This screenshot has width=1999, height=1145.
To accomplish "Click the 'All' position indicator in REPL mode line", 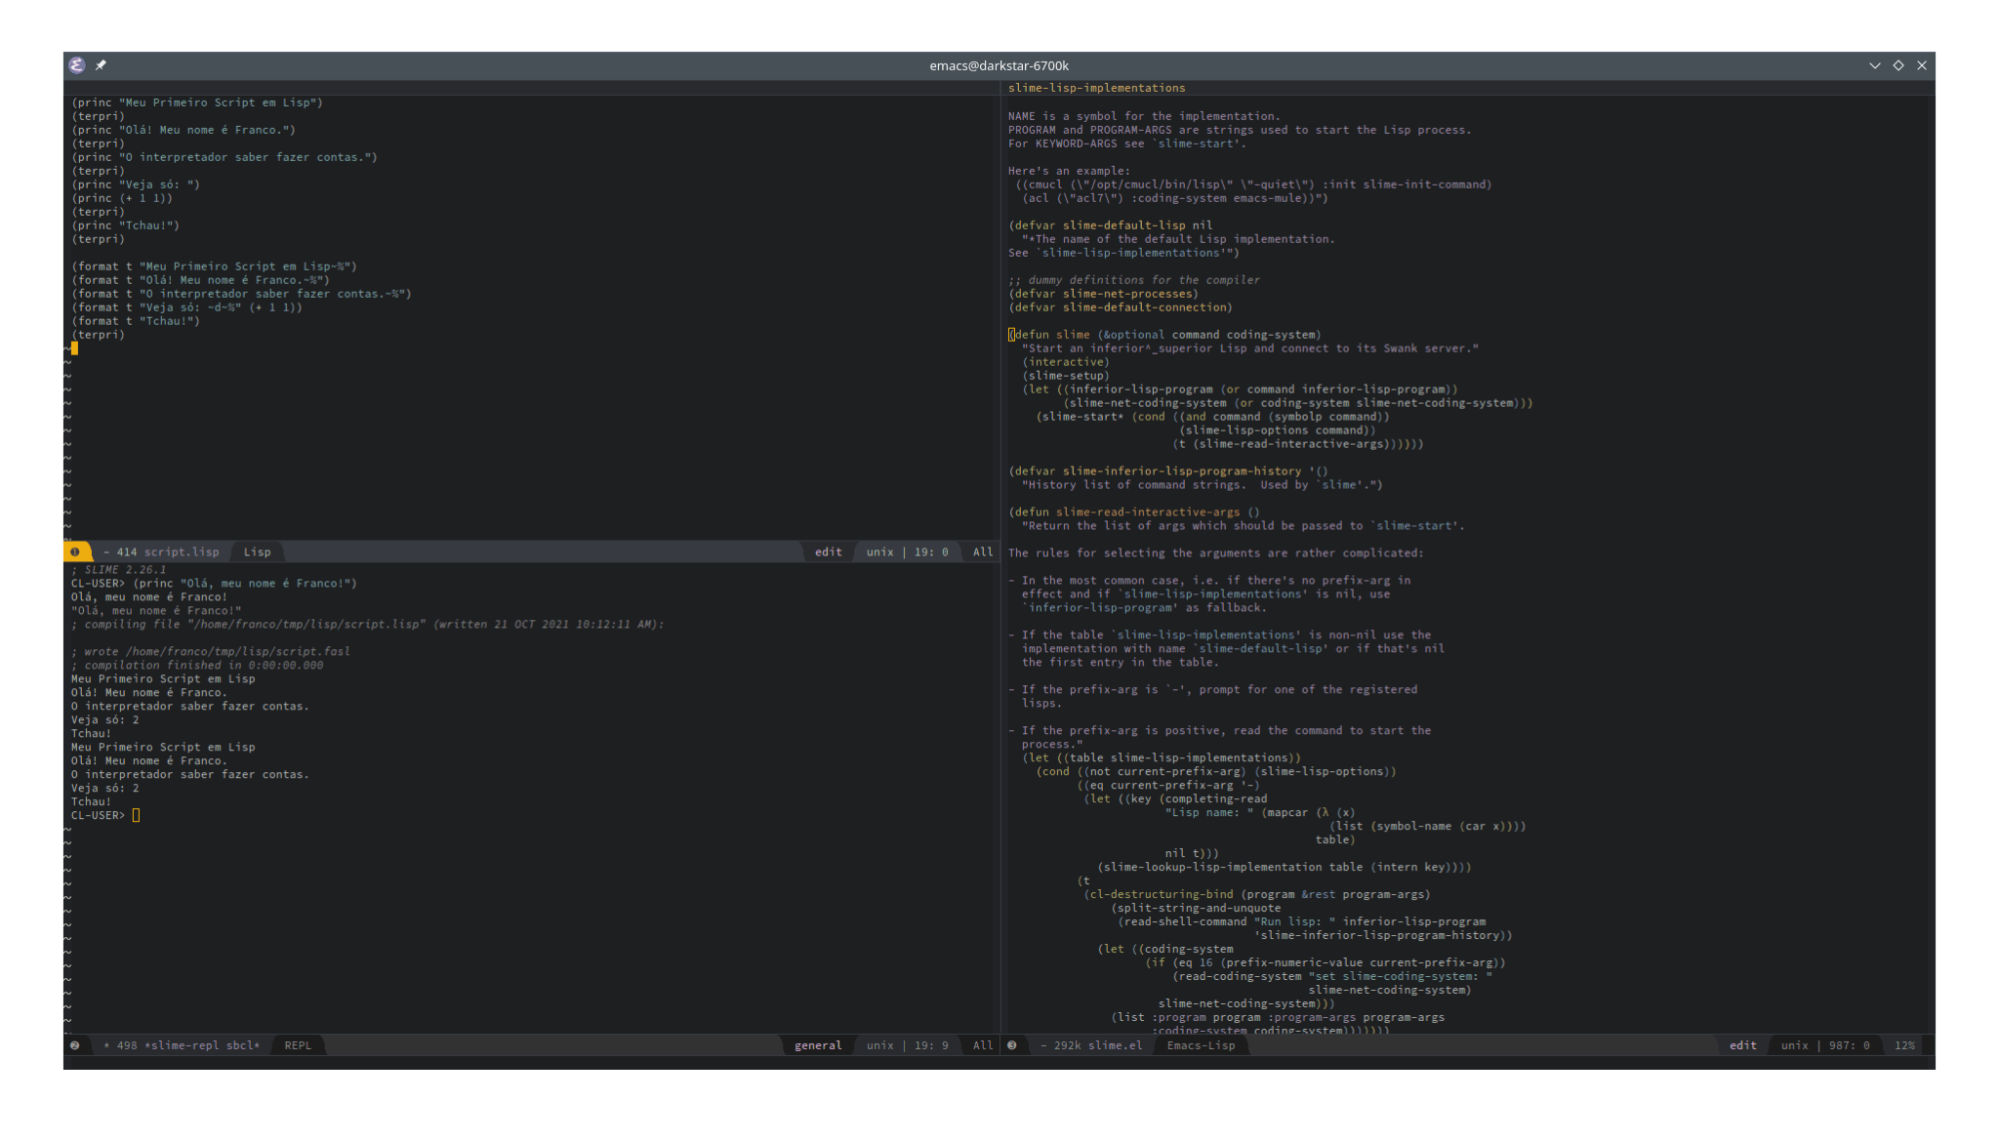I will coord(983,1046).
